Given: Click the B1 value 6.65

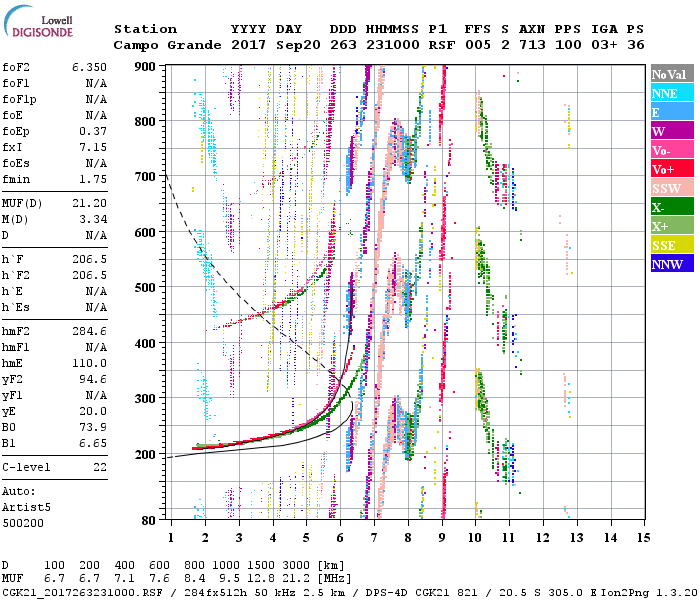Looking at the screenshot, I should click(93, 443).
